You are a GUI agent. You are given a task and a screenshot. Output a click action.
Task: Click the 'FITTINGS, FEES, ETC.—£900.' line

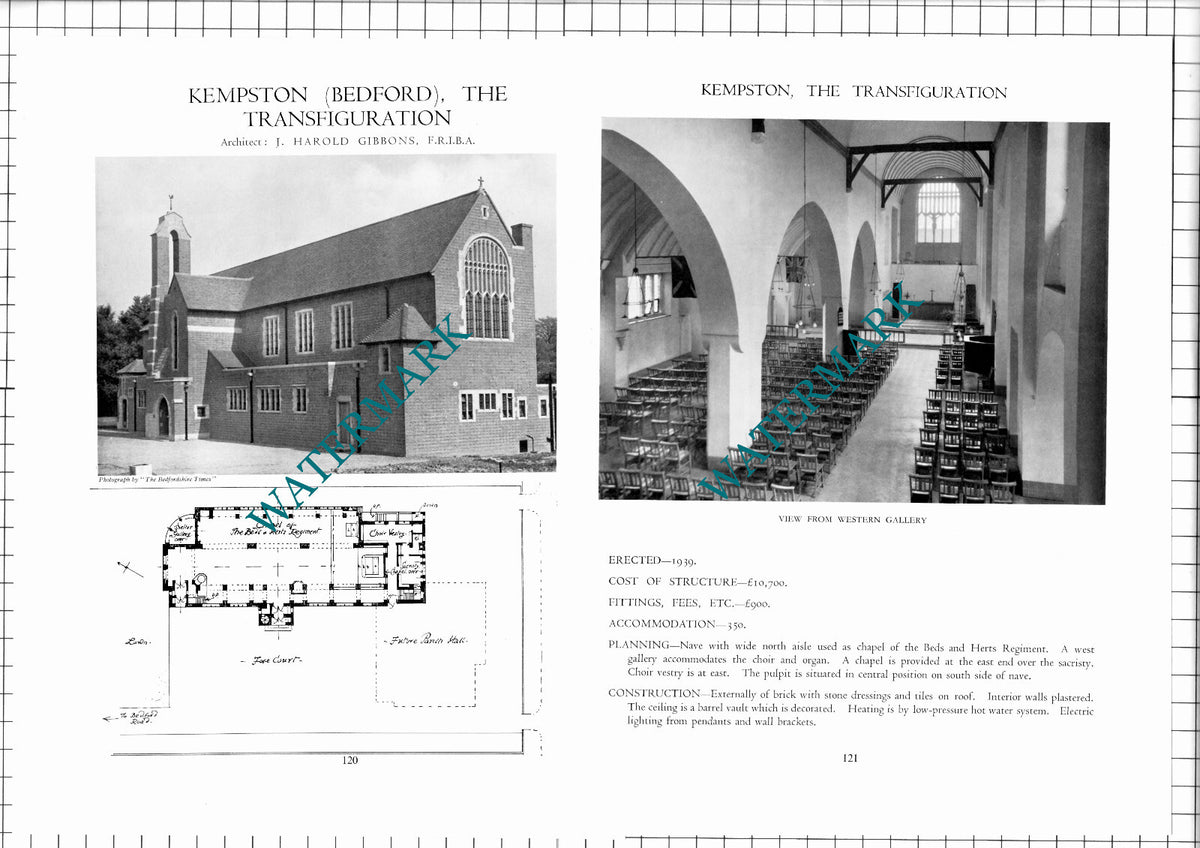[689, 603]
